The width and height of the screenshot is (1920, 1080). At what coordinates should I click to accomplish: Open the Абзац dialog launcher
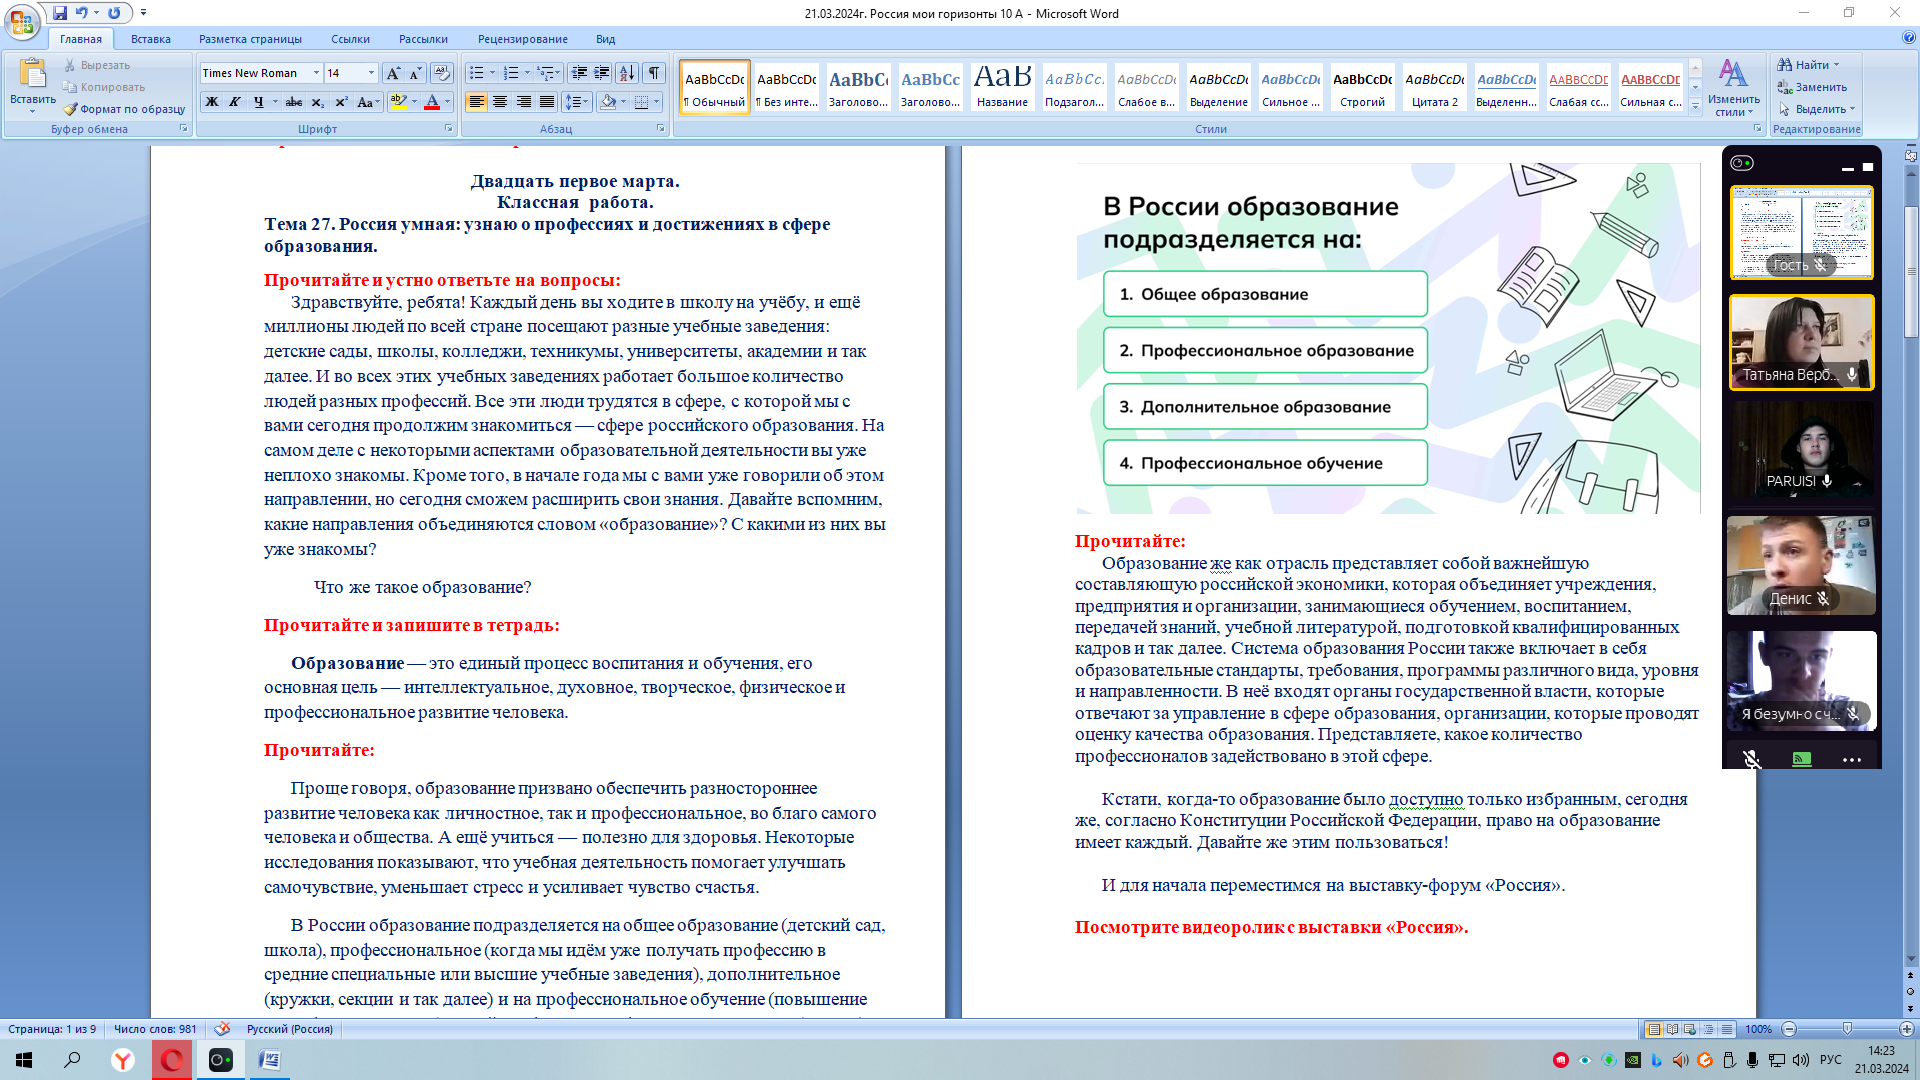coord(661,129)
